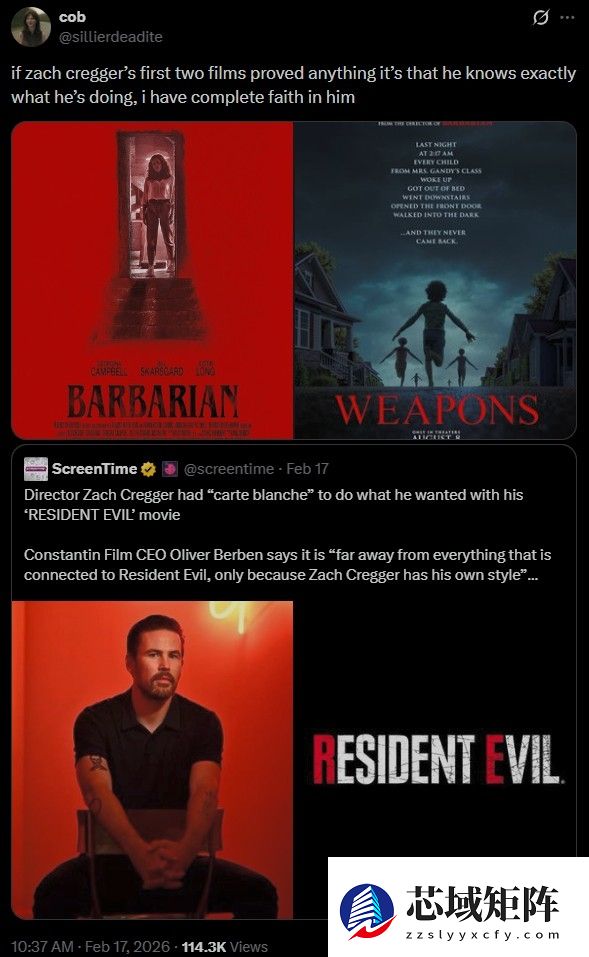Image resolution: width=589 pixels, height=957 pixels.
Task: Click the @sillierdeadite handle
Action: [x=110, y=37]
